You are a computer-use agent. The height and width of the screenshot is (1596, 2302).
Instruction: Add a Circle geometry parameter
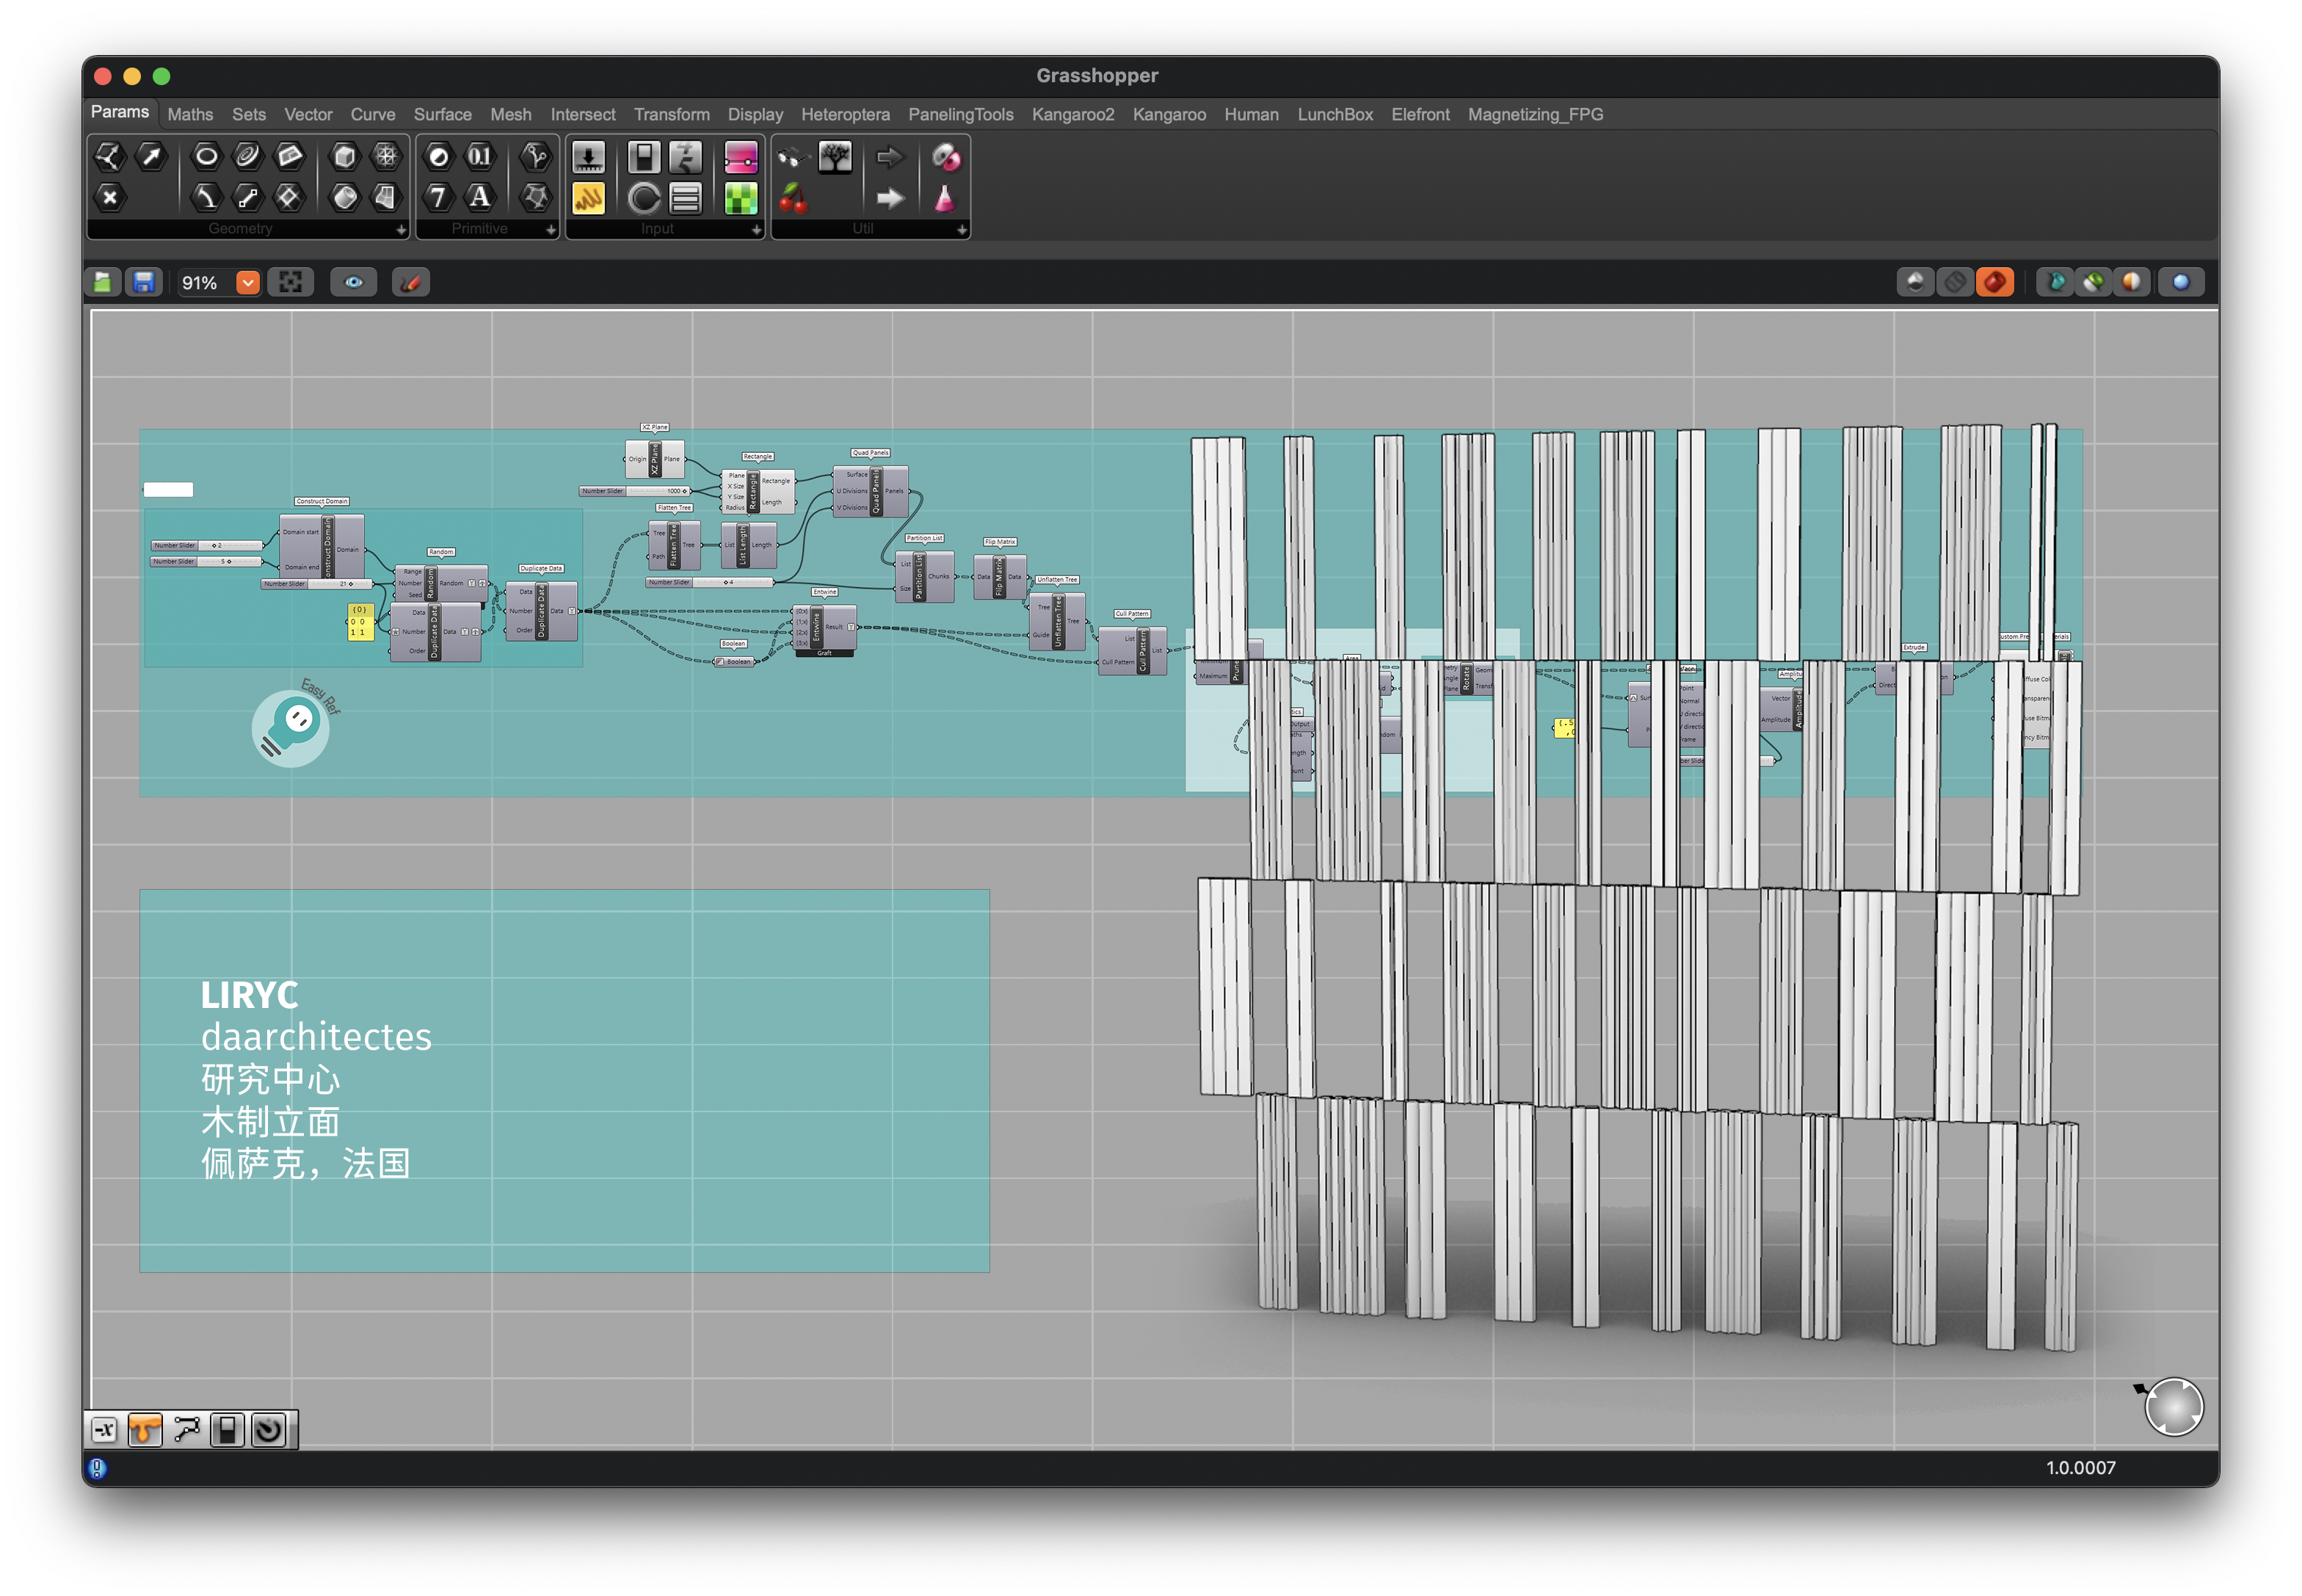click(206, 156)
